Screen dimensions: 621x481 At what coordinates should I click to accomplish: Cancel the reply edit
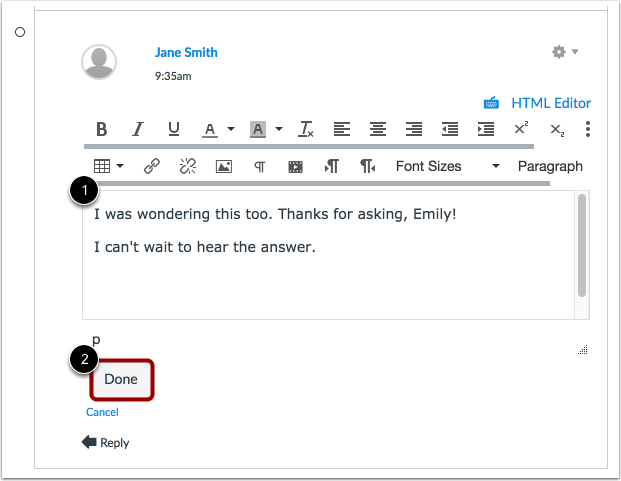[102, 412]
